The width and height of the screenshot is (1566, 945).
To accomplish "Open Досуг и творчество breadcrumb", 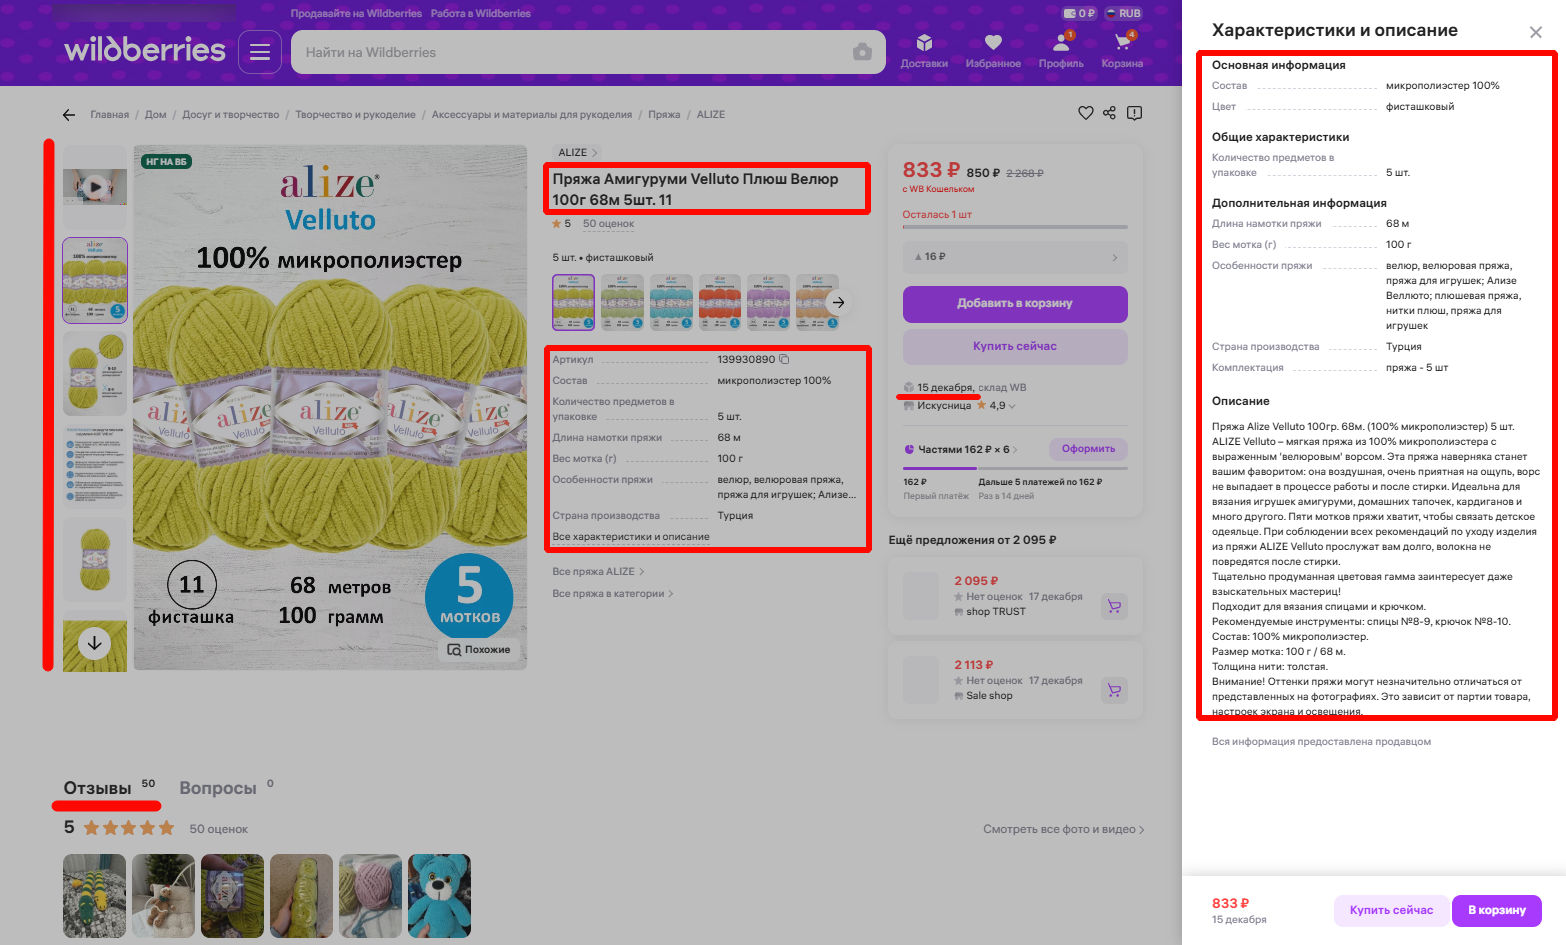I will coord(230,115).
